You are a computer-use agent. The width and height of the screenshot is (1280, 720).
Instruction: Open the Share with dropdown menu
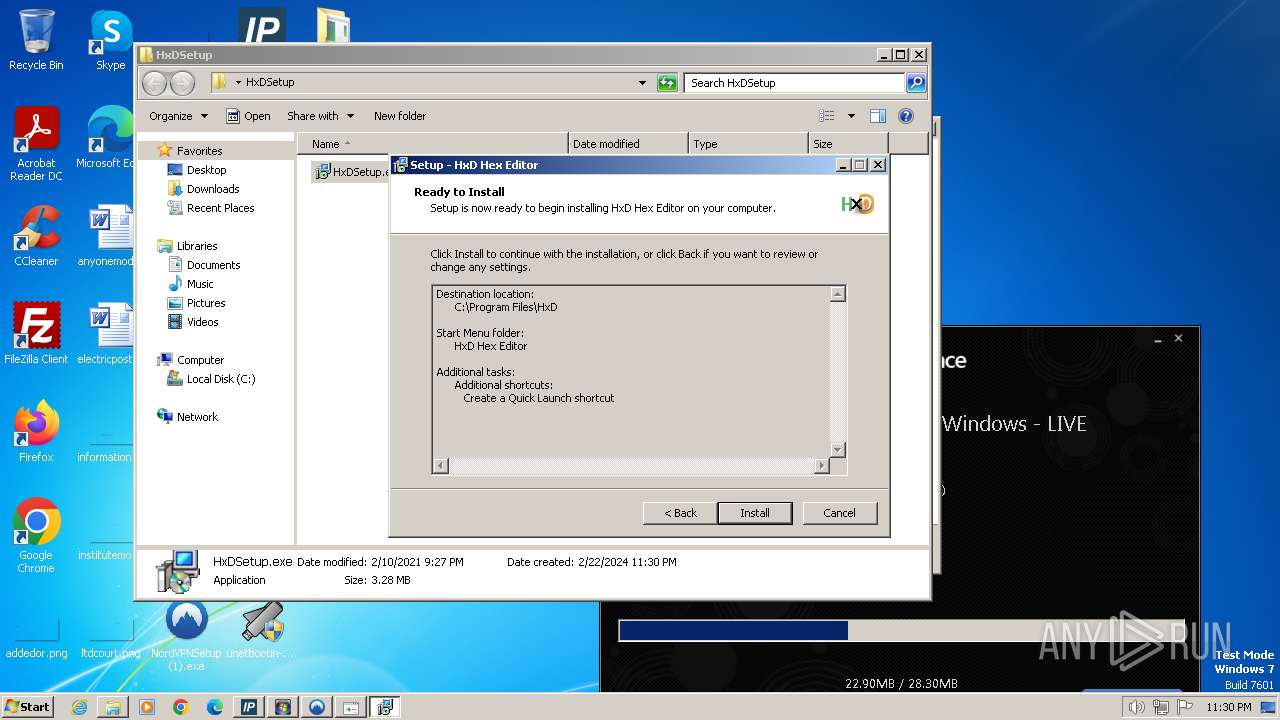320,116
